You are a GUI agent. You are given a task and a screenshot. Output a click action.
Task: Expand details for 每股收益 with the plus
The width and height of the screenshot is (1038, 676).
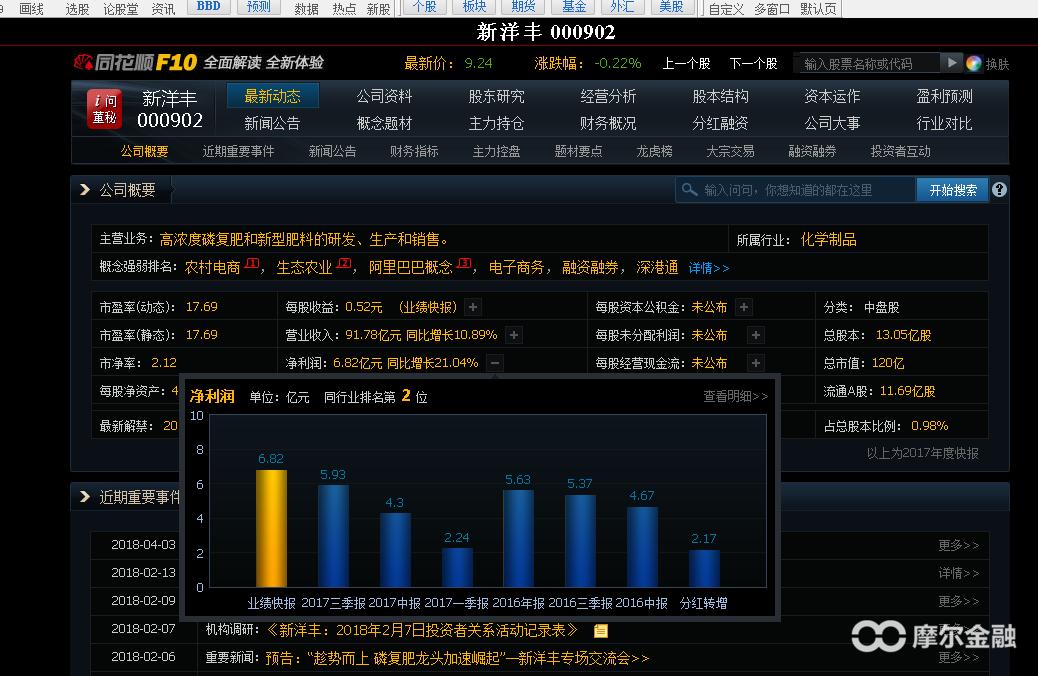[x=471, y=307]
